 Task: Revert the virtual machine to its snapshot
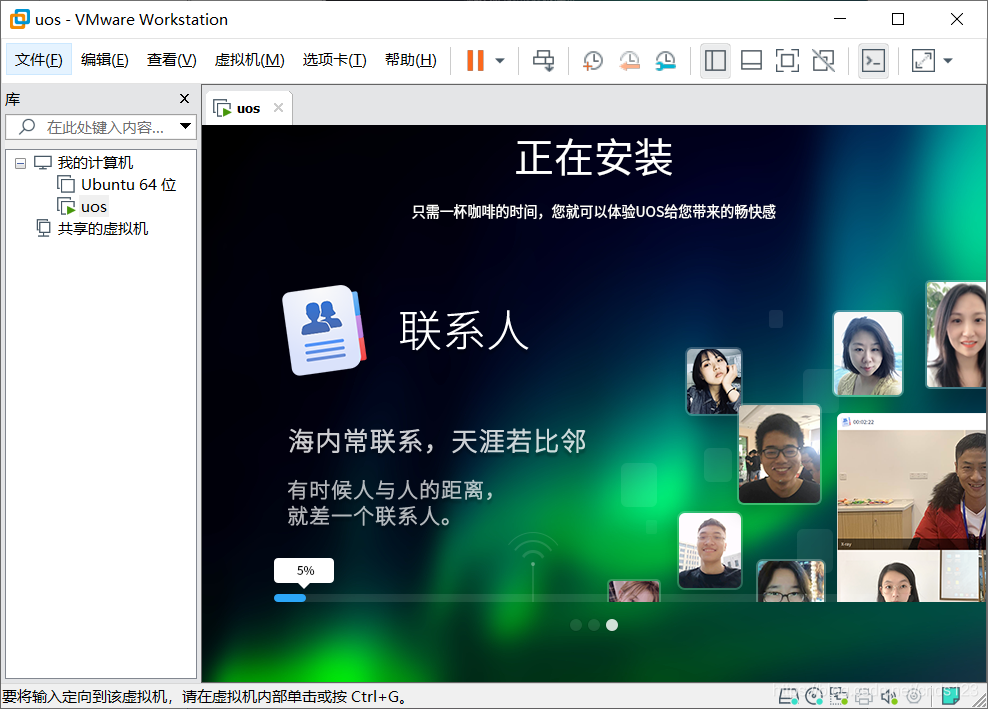click(x=629, y=61)
